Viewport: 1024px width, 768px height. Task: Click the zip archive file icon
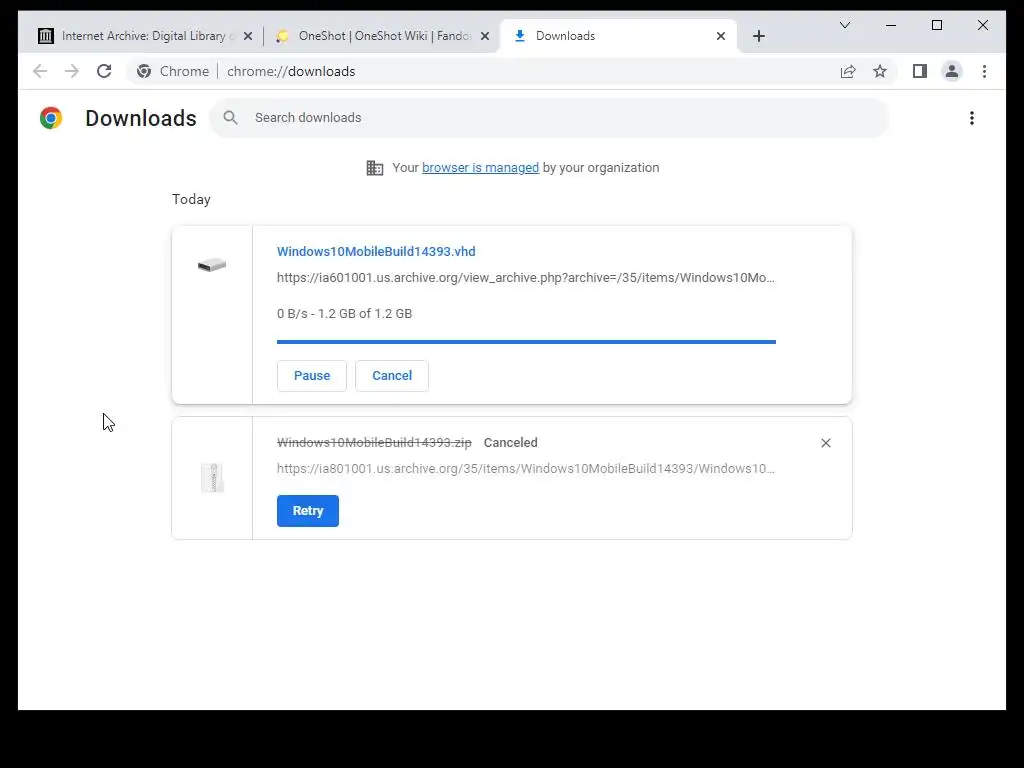pyautogui.click(x=212, y=477)
